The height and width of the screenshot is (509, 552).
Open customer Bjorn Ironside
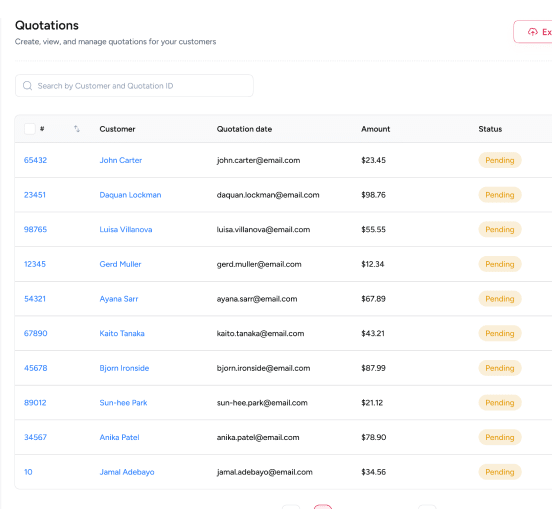pyautogui.click(x=124, y=368)
